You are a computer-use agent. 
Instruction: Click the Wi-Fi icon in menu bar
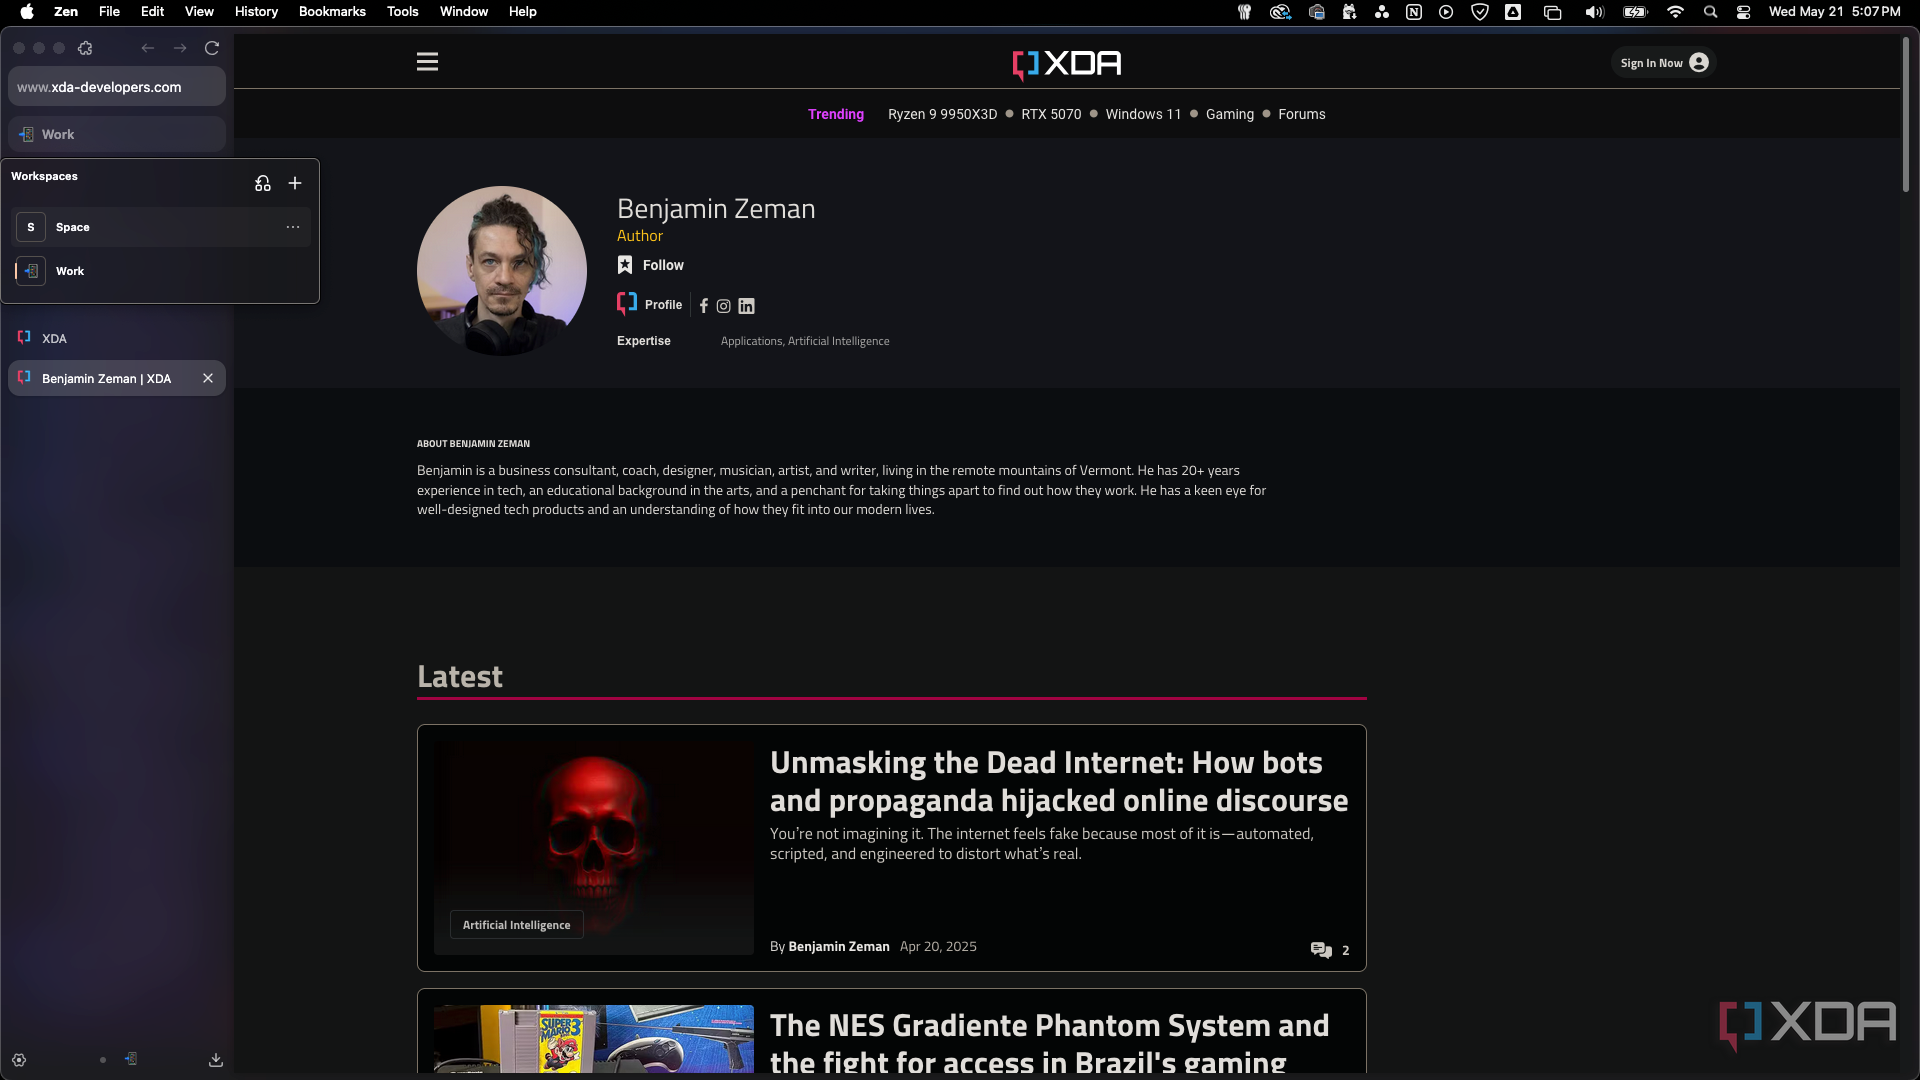click(1675, 12)
